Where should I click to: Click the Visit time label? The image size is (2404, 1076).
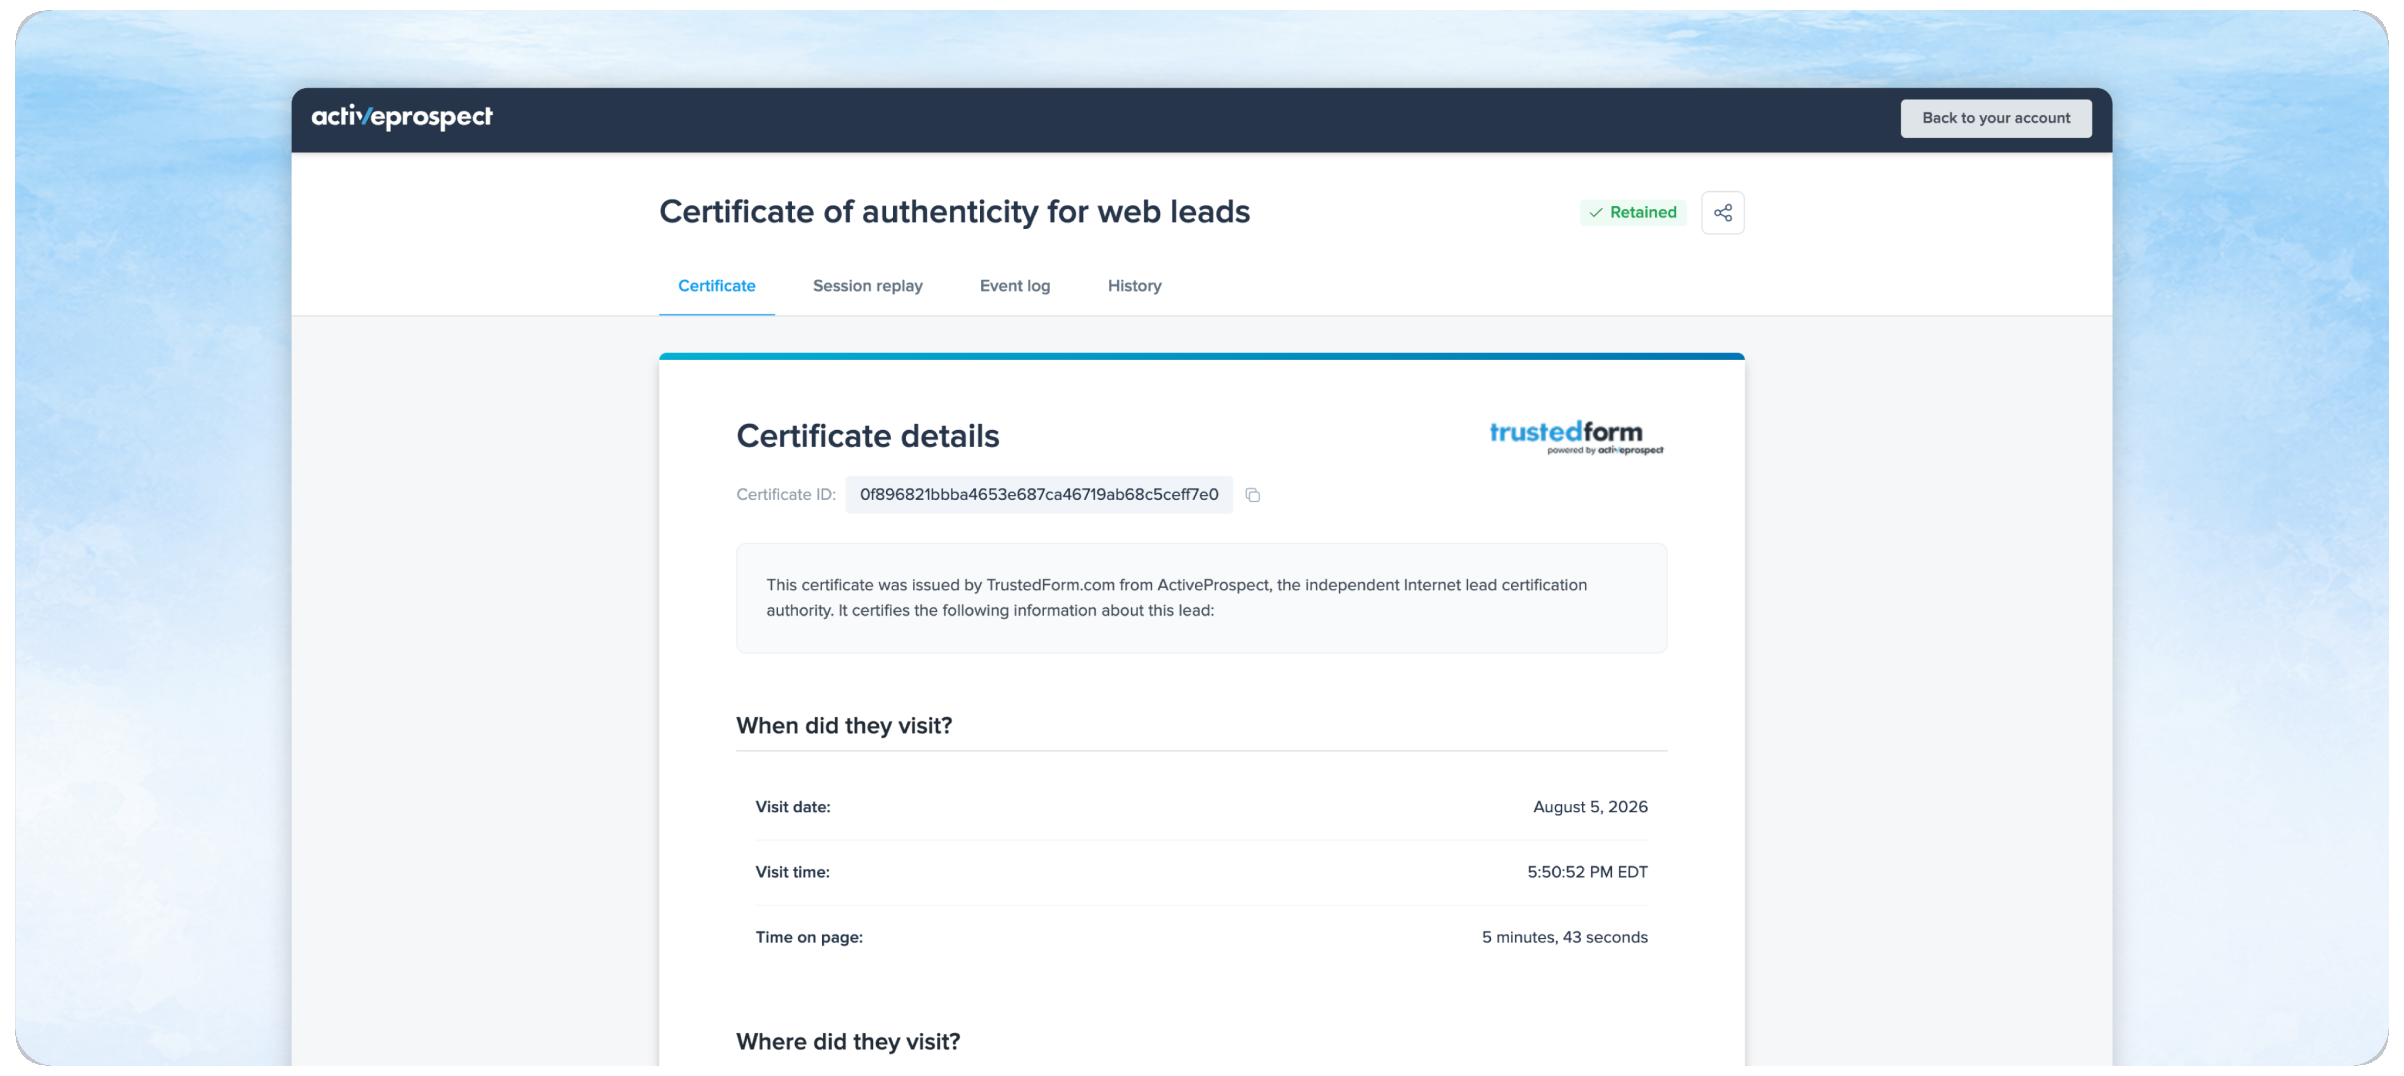tap(792, 872)
